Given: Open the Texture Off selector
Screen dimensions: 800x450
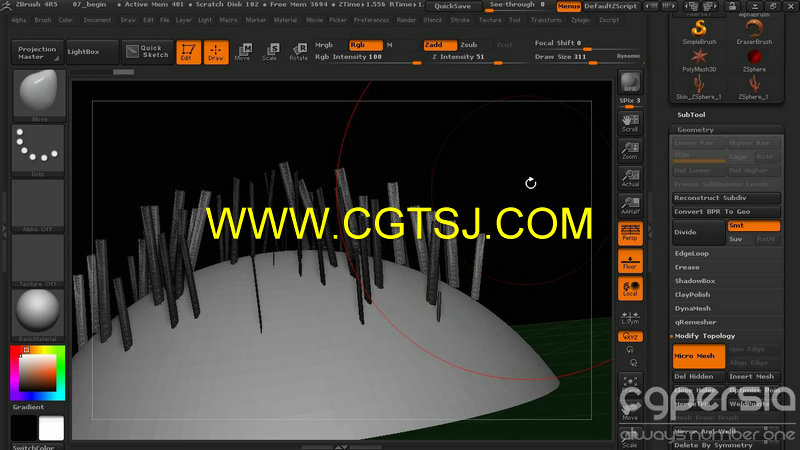Looking at the screenshot, I should tap(39, 261).
